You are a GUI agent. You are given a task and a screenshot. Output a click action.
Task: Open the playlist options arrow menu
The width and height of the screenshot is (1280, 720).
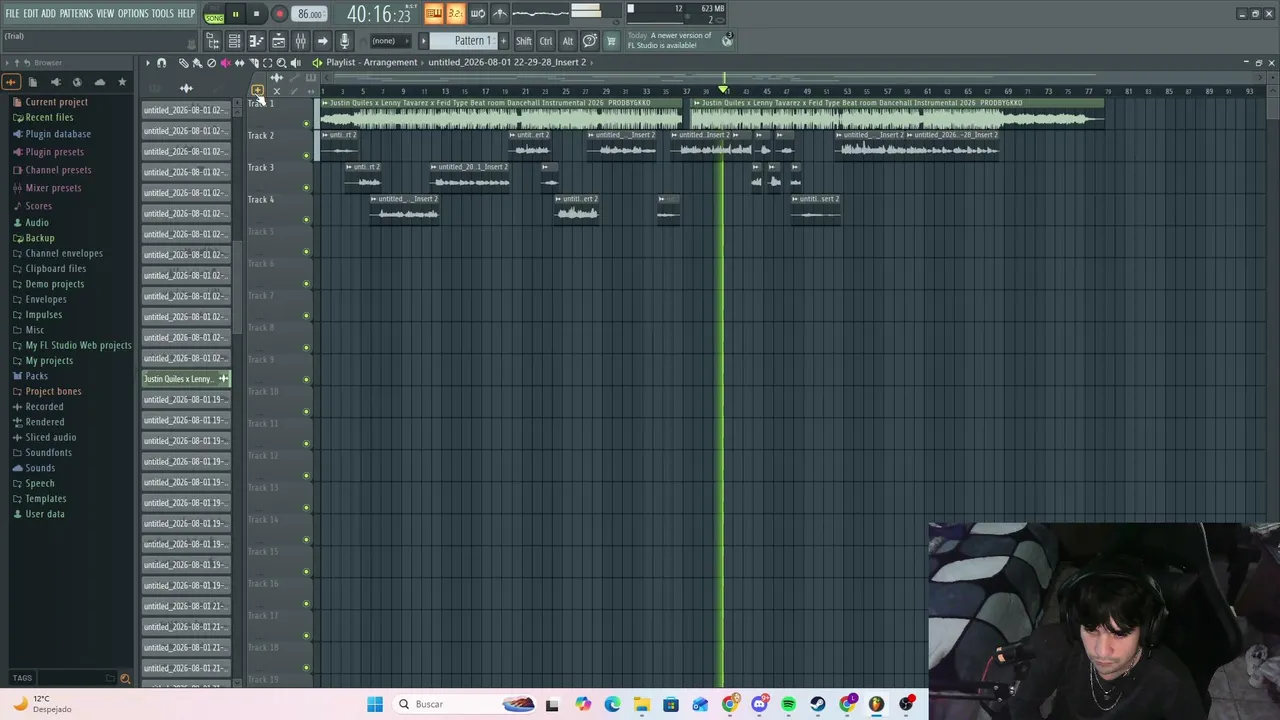tap(147, 63)
